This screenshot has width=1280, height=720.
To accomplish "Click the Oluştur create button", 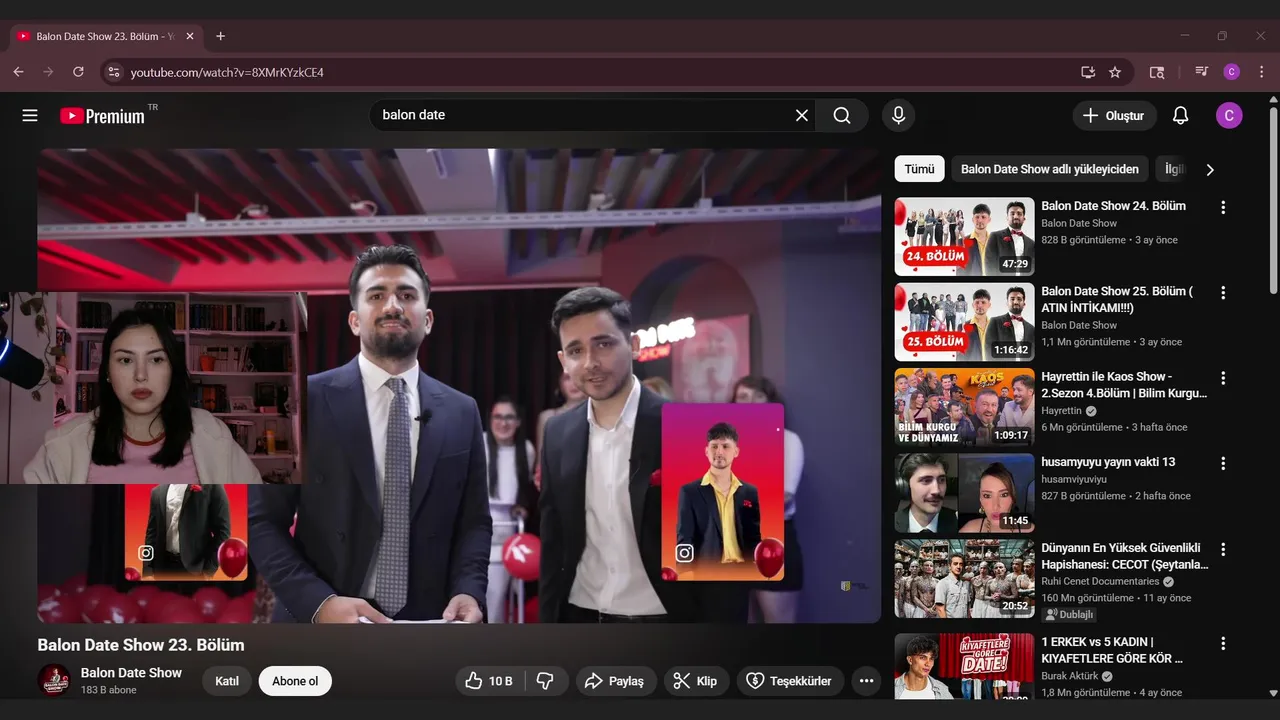I will (x=1115, y=115).
